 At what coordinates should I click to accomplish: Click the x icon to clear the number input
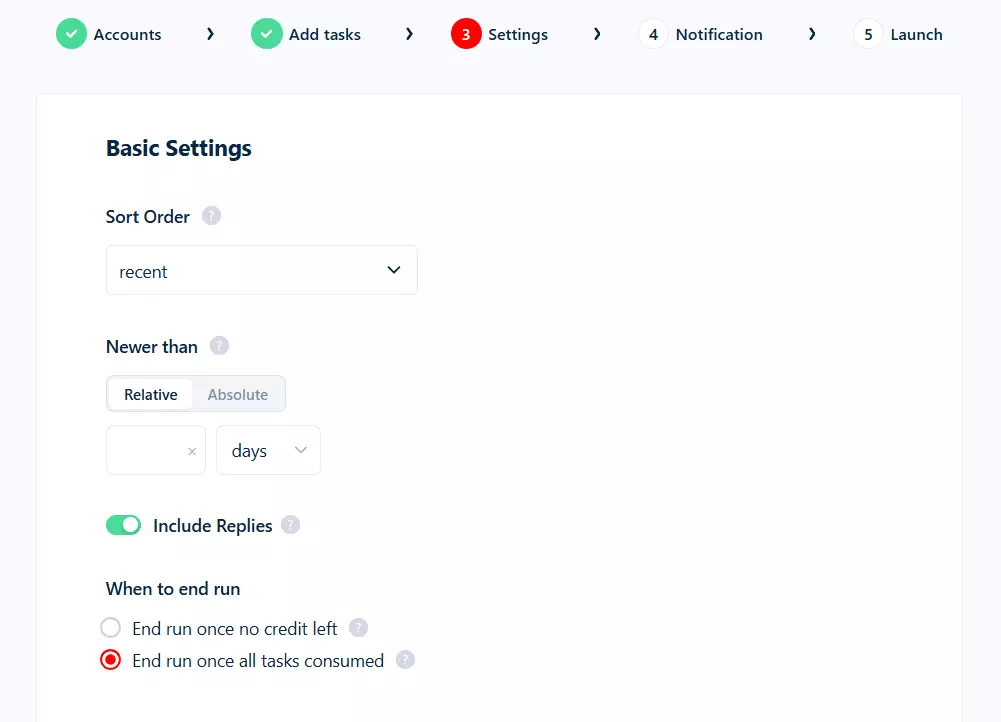[x=191, y=450]
